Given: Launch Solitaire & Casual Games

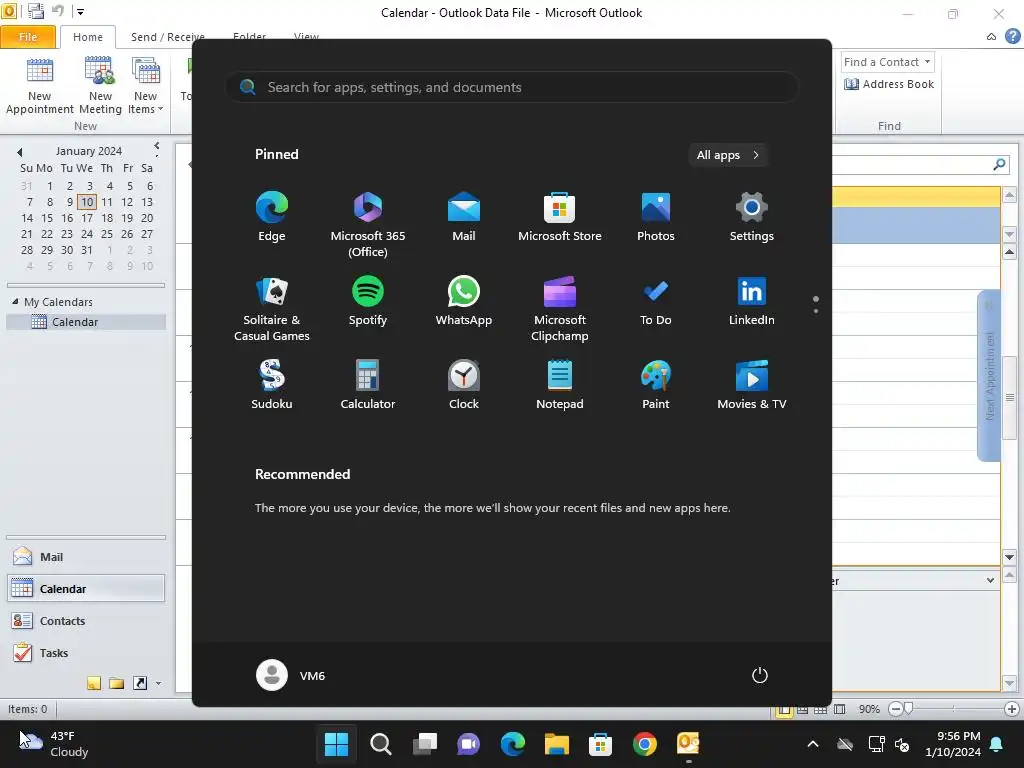Looking at the screenshot, I should [272, 309].
